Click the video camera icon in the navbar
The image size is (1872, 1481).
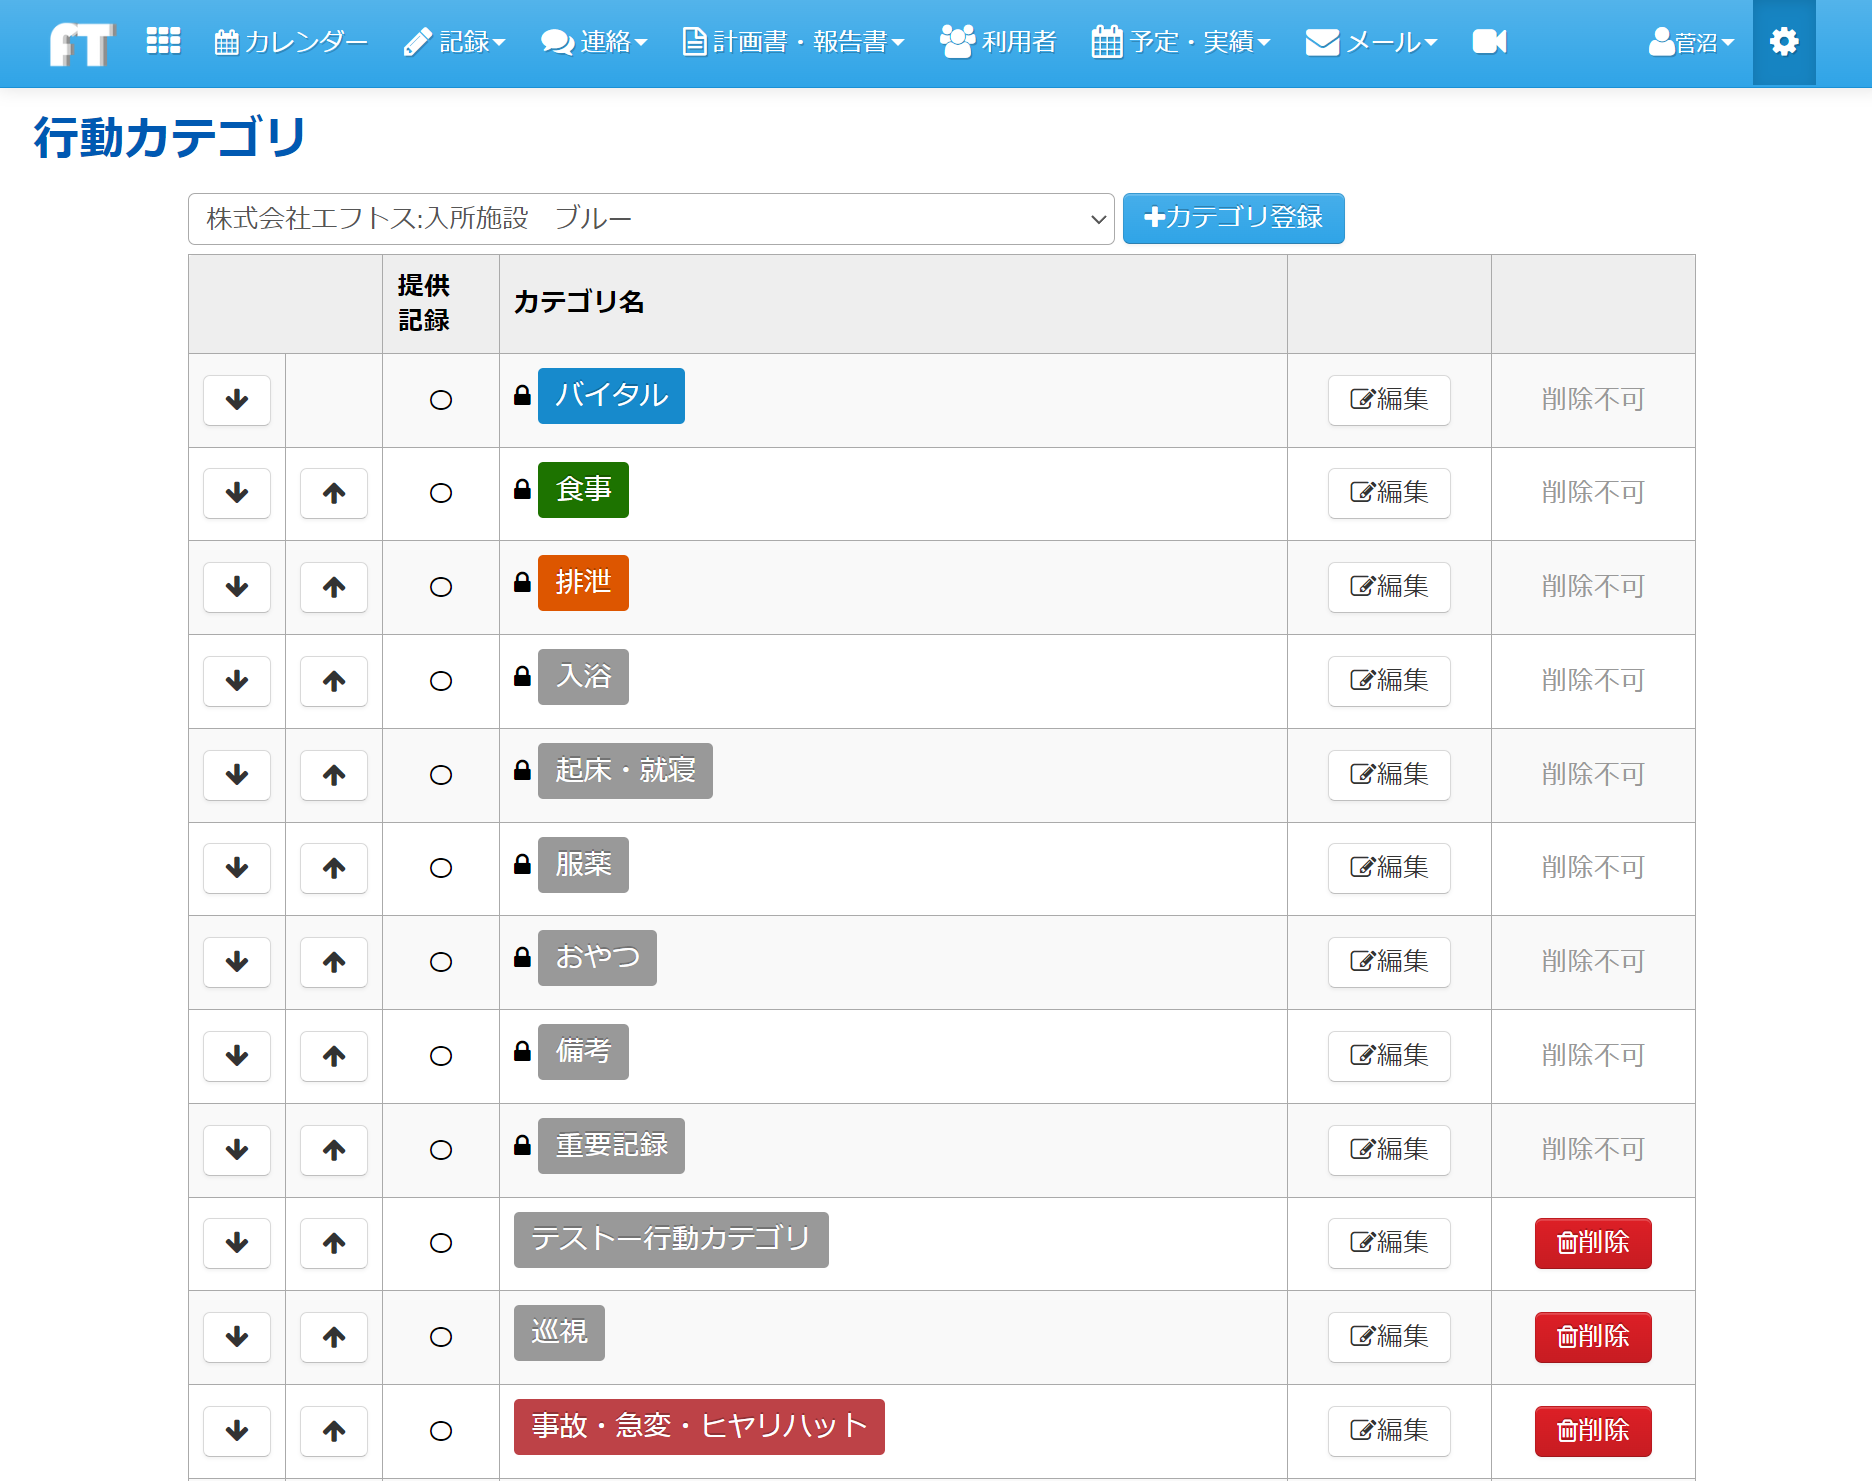pyautogui.click(x=1488, y=42)
